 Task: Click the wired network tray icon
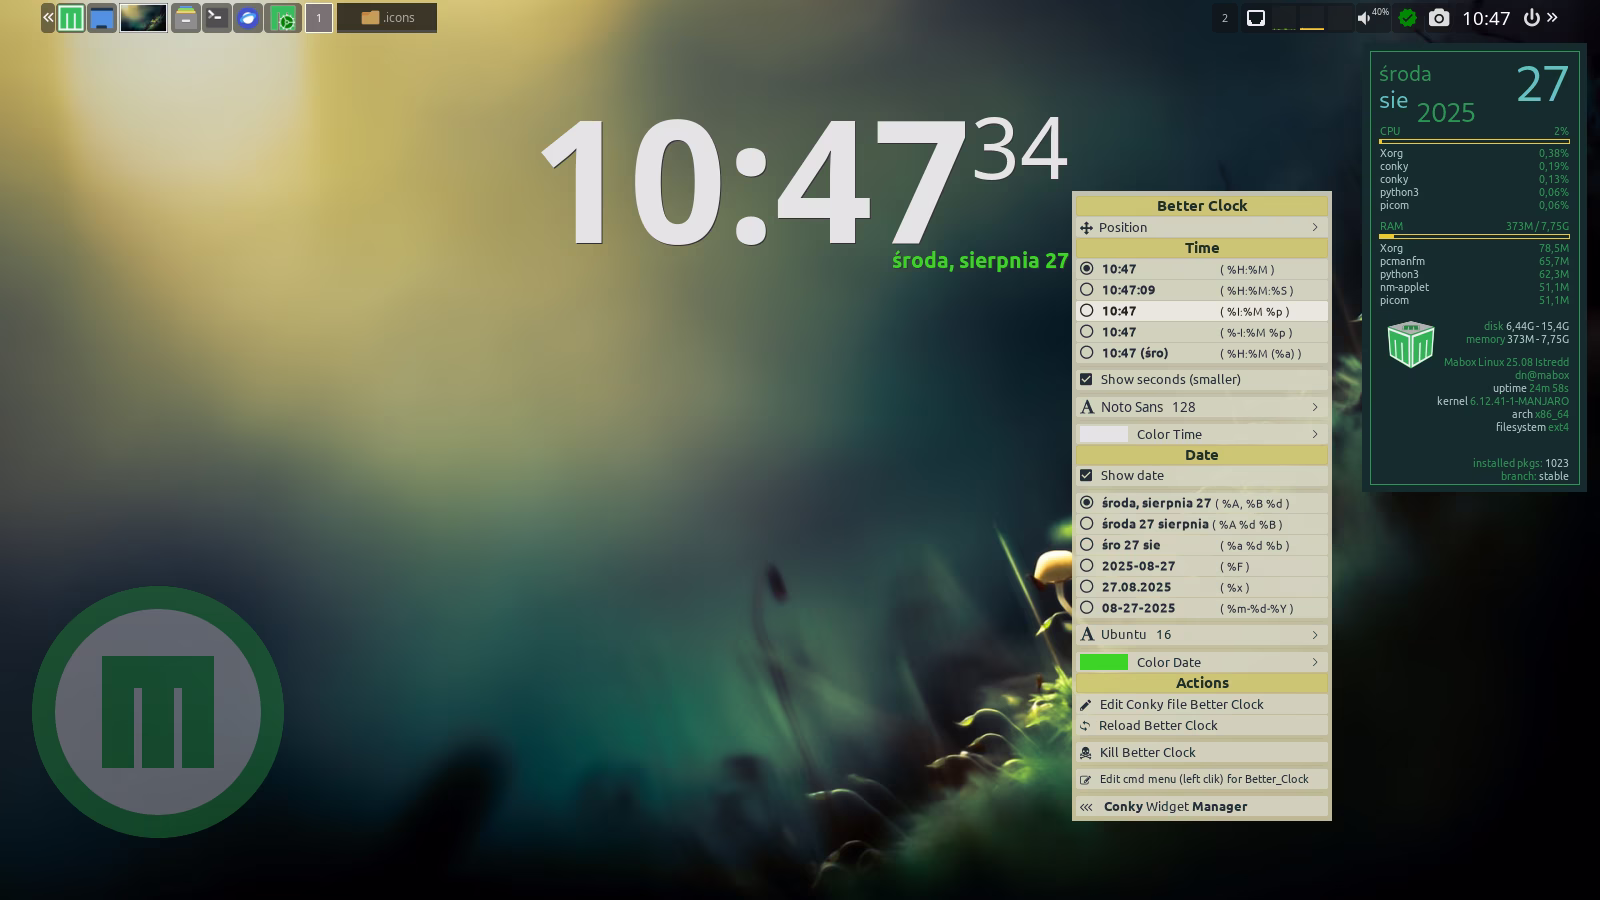pos(1256,18)
